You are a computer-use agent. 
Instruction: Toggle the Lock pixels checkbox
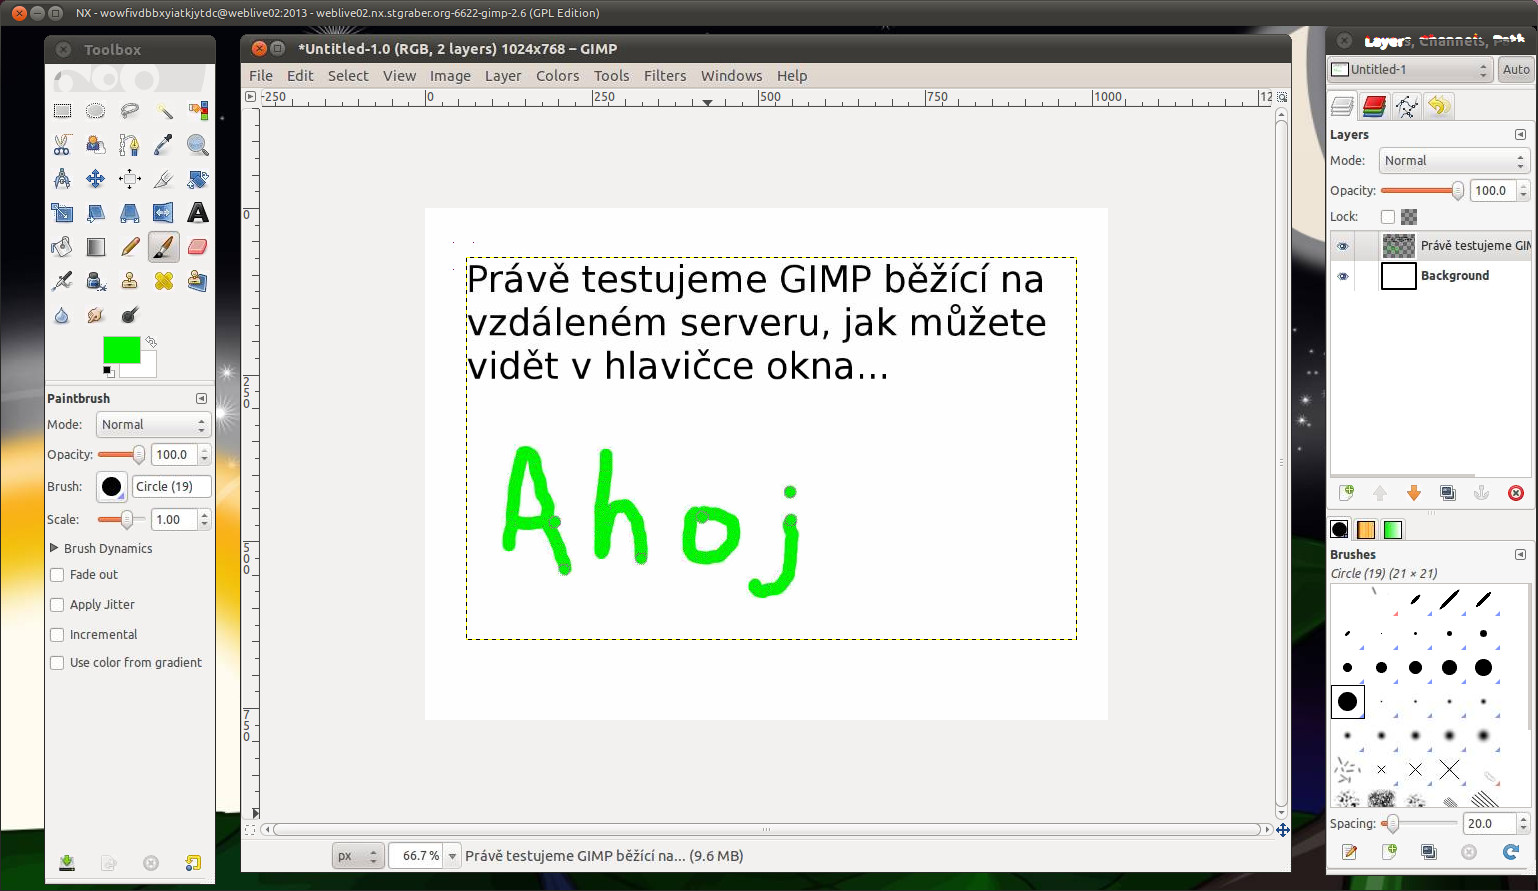(1387, 217)
